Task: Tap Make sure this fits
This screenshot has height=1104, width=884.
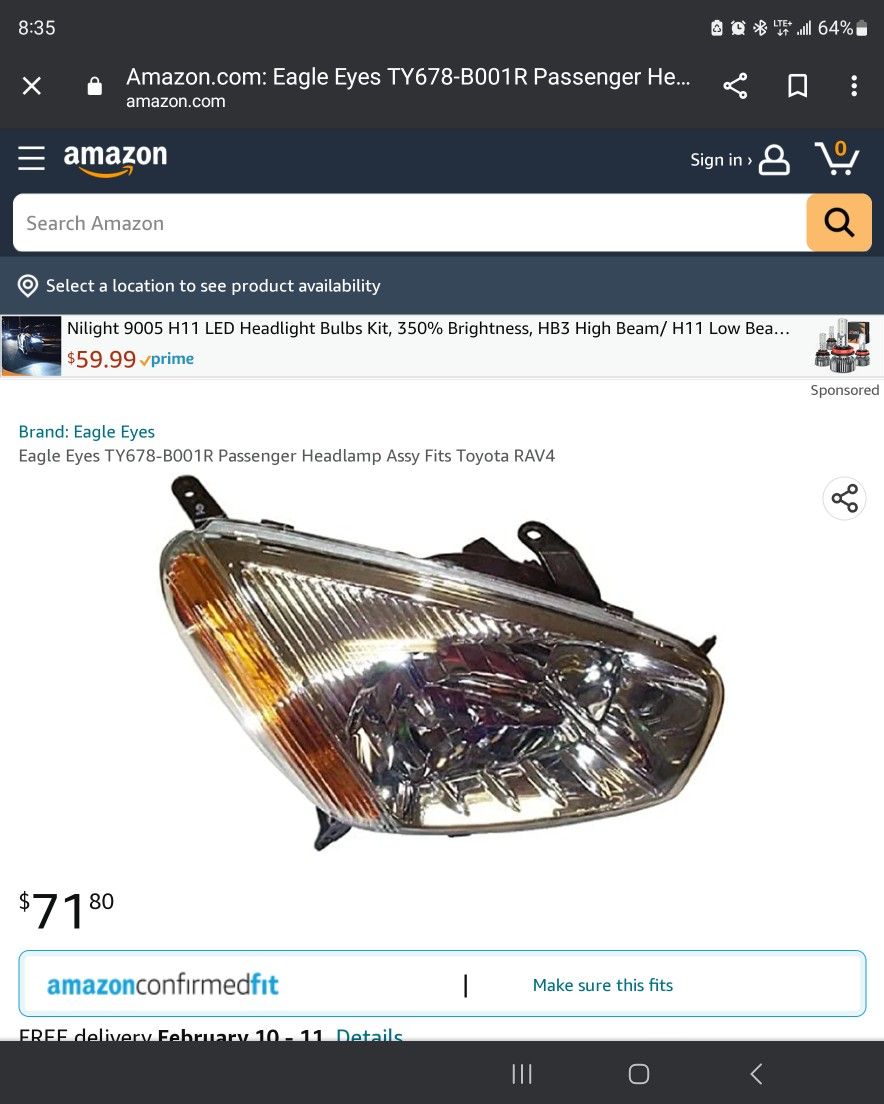Action: (x=602, y=985)
